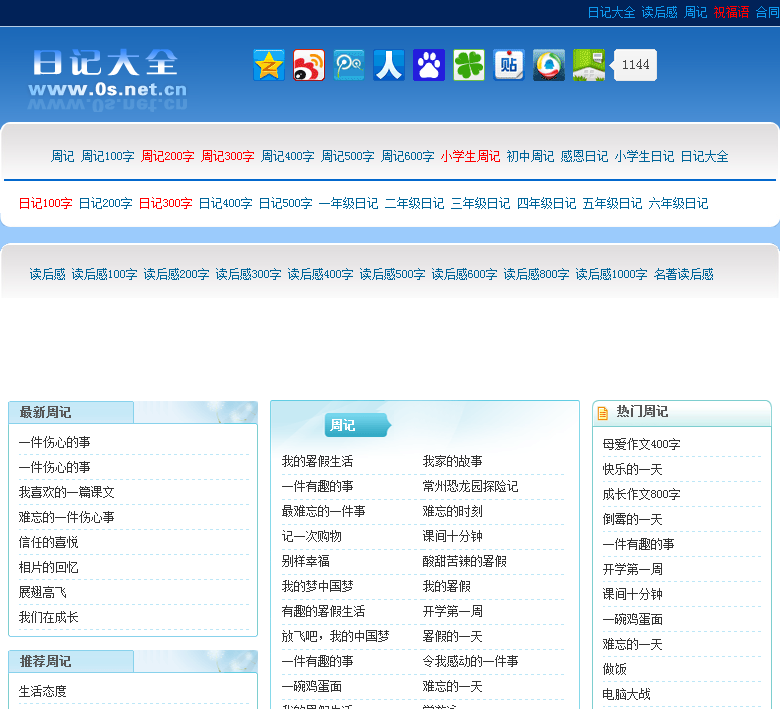Share to Baidu paw icon
Screen dimensions: 780x709
[x=429, y=65]
